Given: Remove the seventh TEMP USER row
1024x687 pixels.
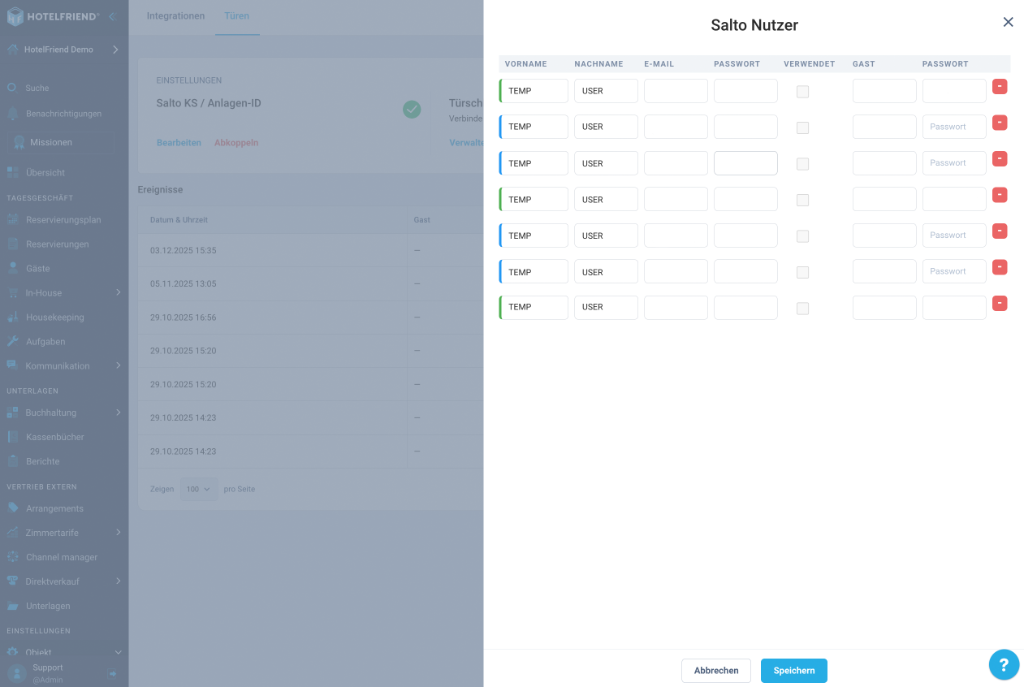Looking at the screenshot, I should coord(999,303).
